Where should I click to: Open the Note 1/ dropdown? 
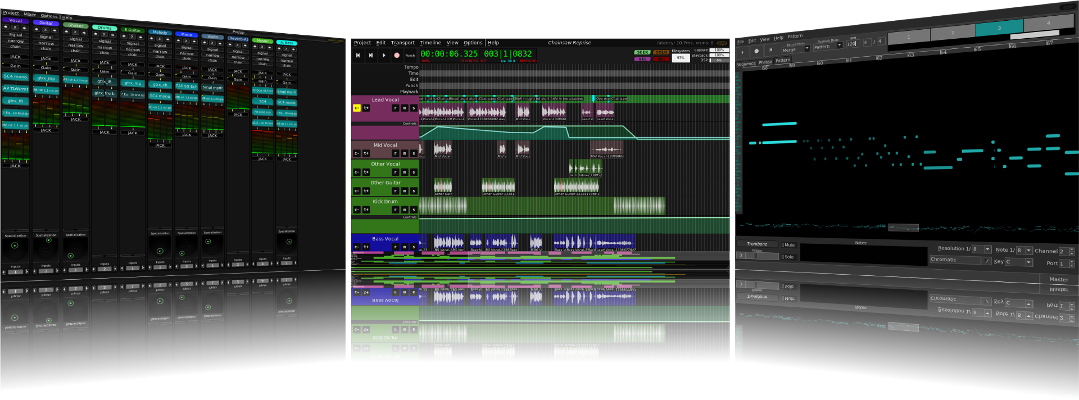tap(1023, 251)
